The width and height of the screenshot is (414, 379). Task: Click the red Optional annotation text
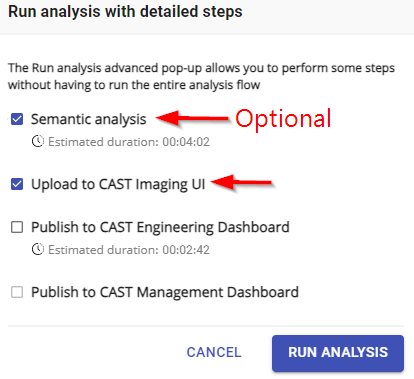[x=283, y=119]
